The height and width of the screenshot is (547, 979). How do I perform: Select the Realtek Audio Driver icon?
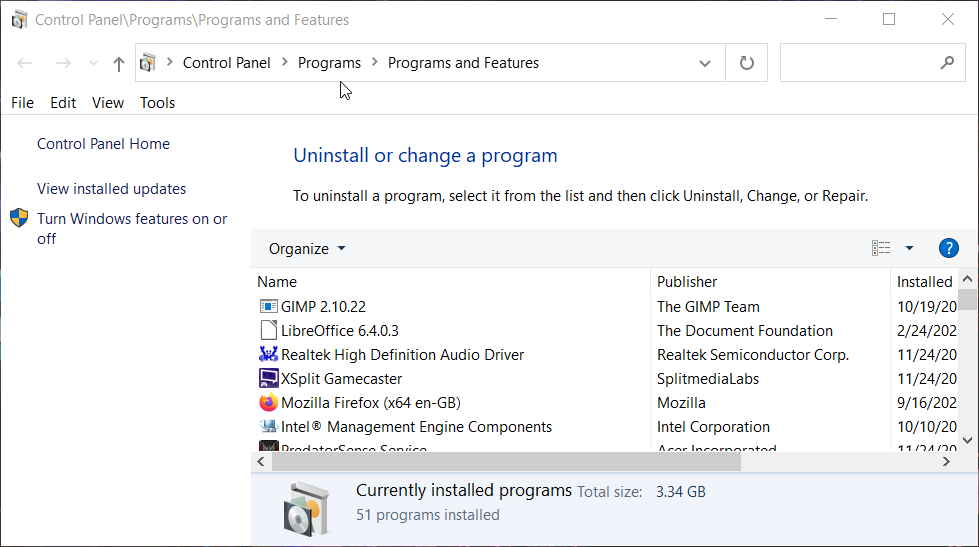268,355
